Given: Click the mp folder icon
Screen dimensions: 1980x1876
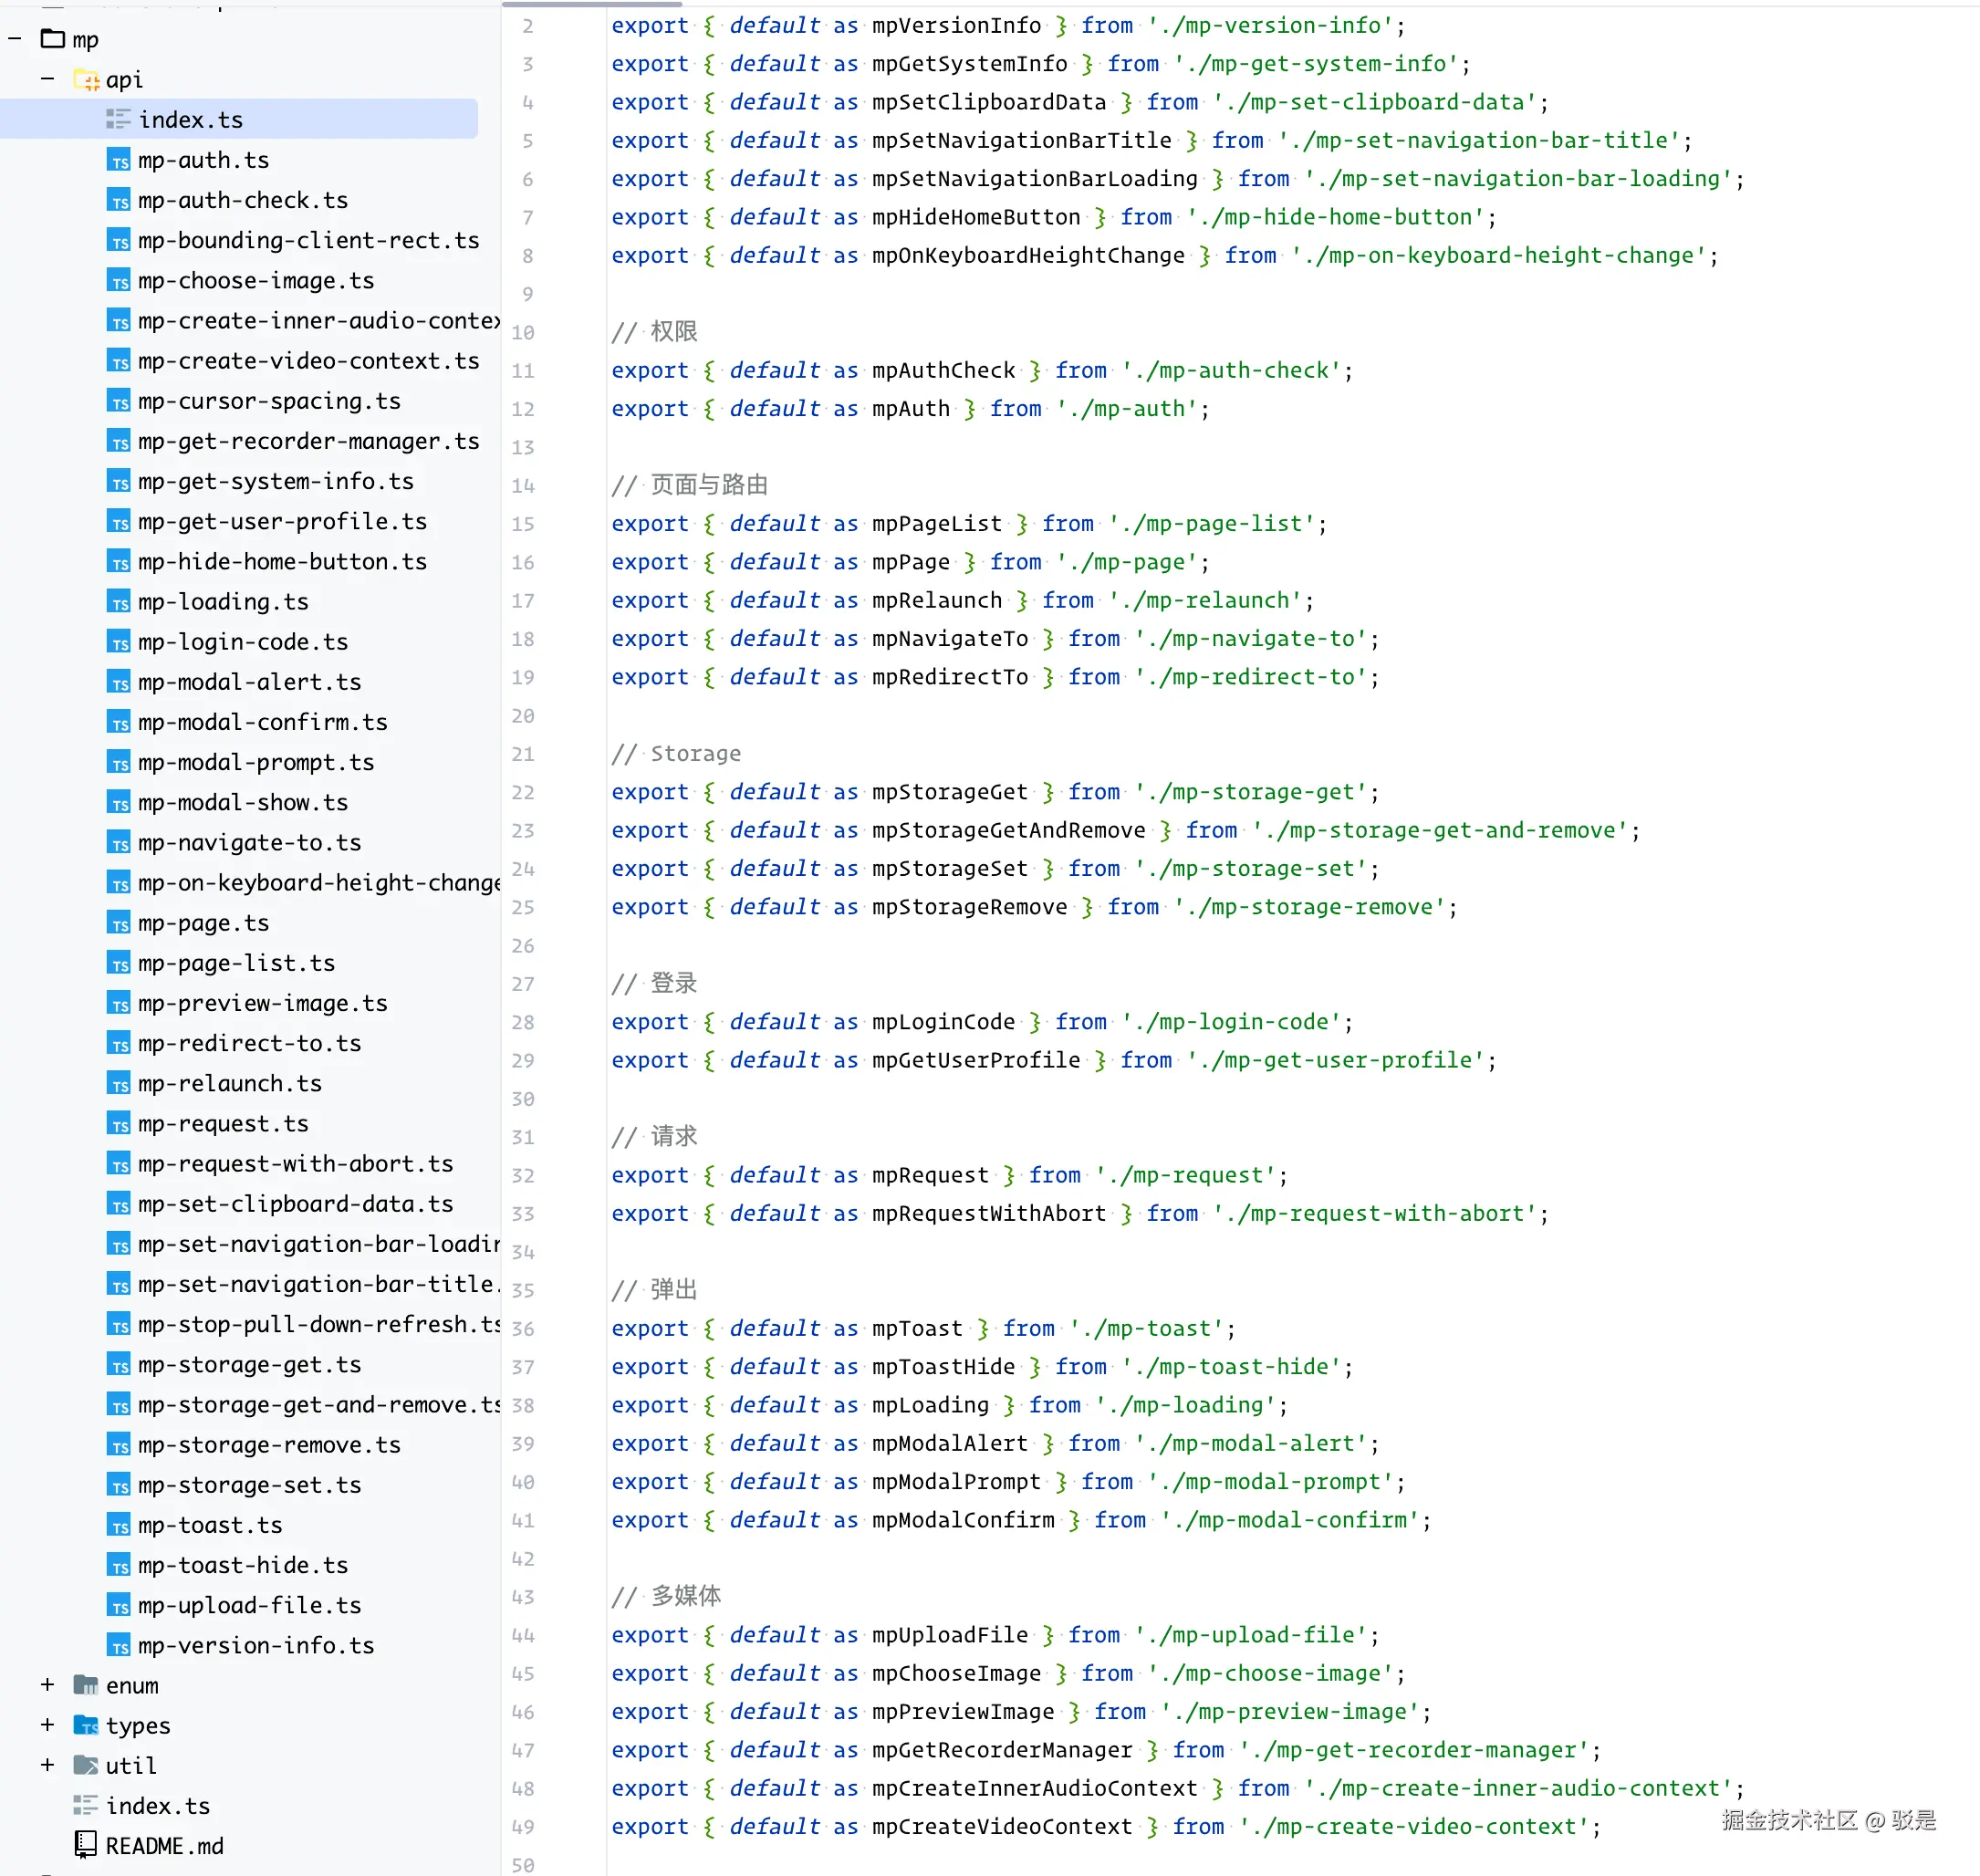Looking at the screenshot, I should (53, 39).
